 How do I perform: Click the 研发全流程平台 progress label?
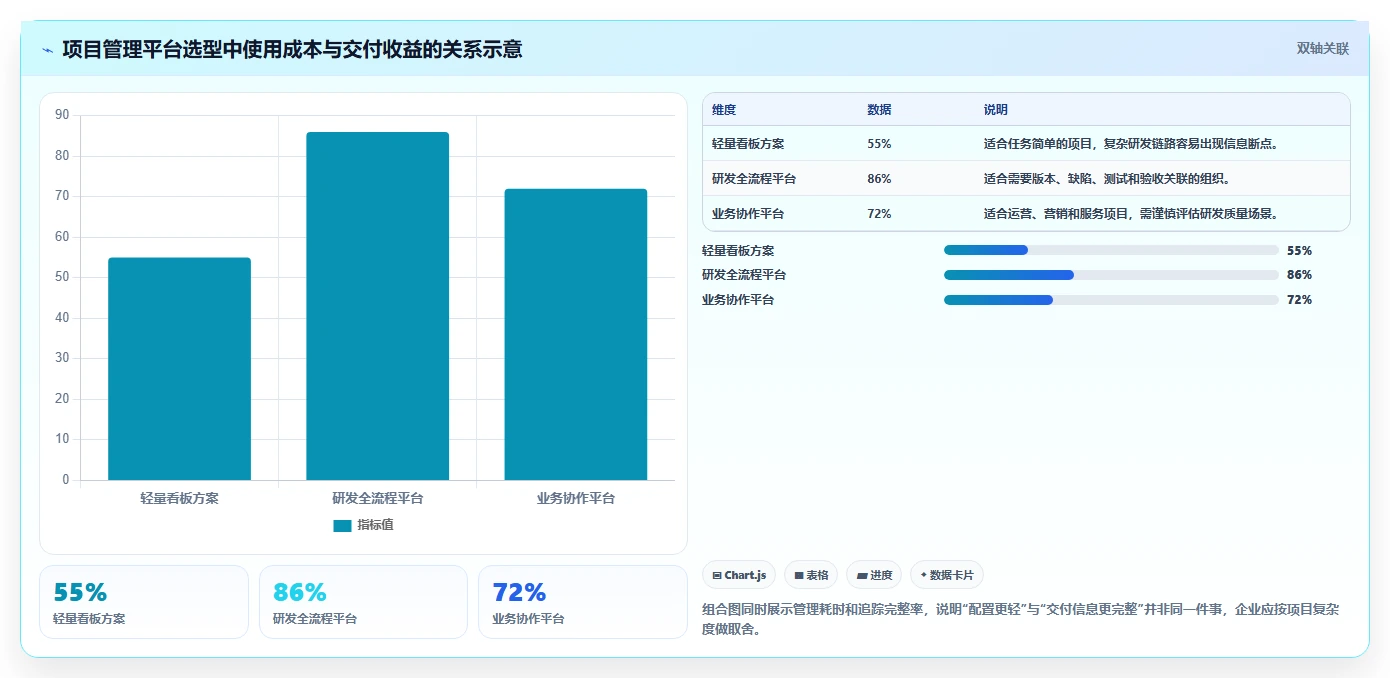744,275
